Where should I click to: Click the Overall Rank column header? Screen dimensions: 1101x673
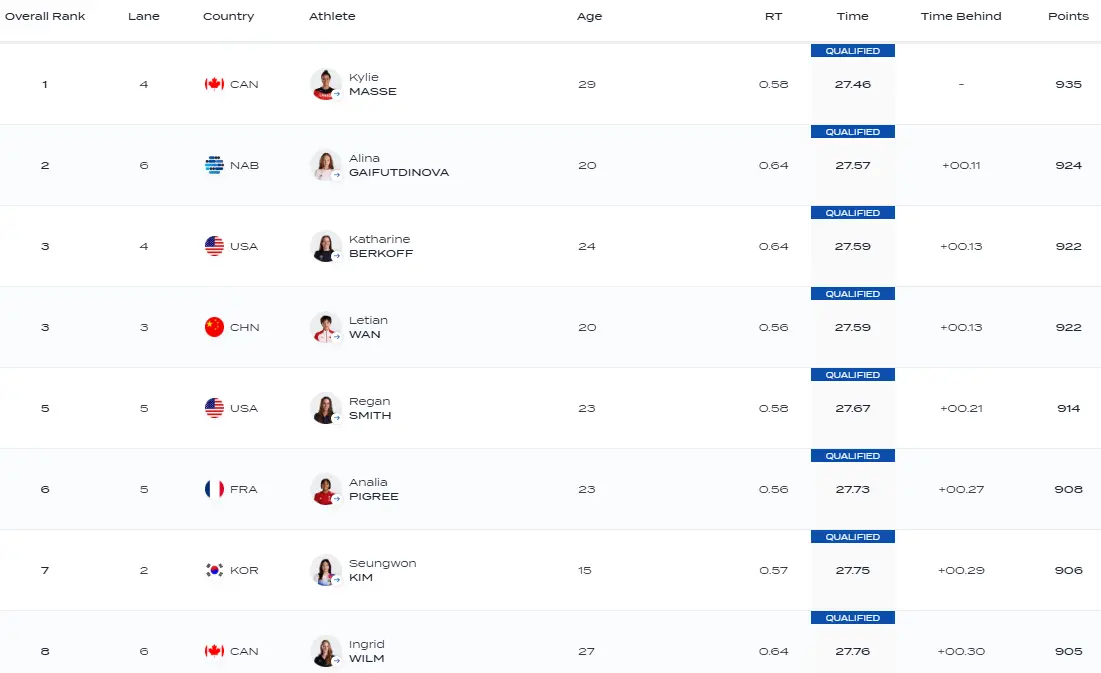pyautogui.click(x=45, y=16)
